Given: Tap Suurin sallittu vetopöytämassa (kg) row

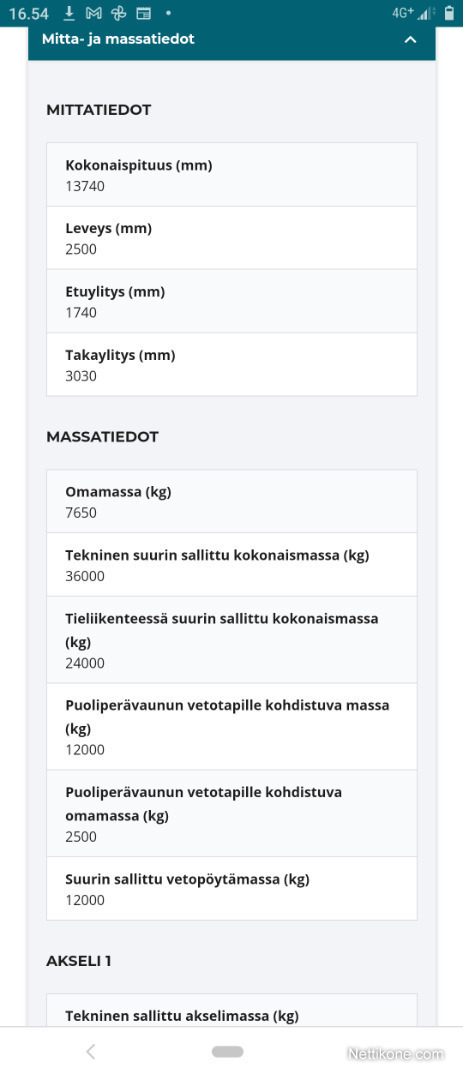Looking at the screenshot, I should point(232,889).
